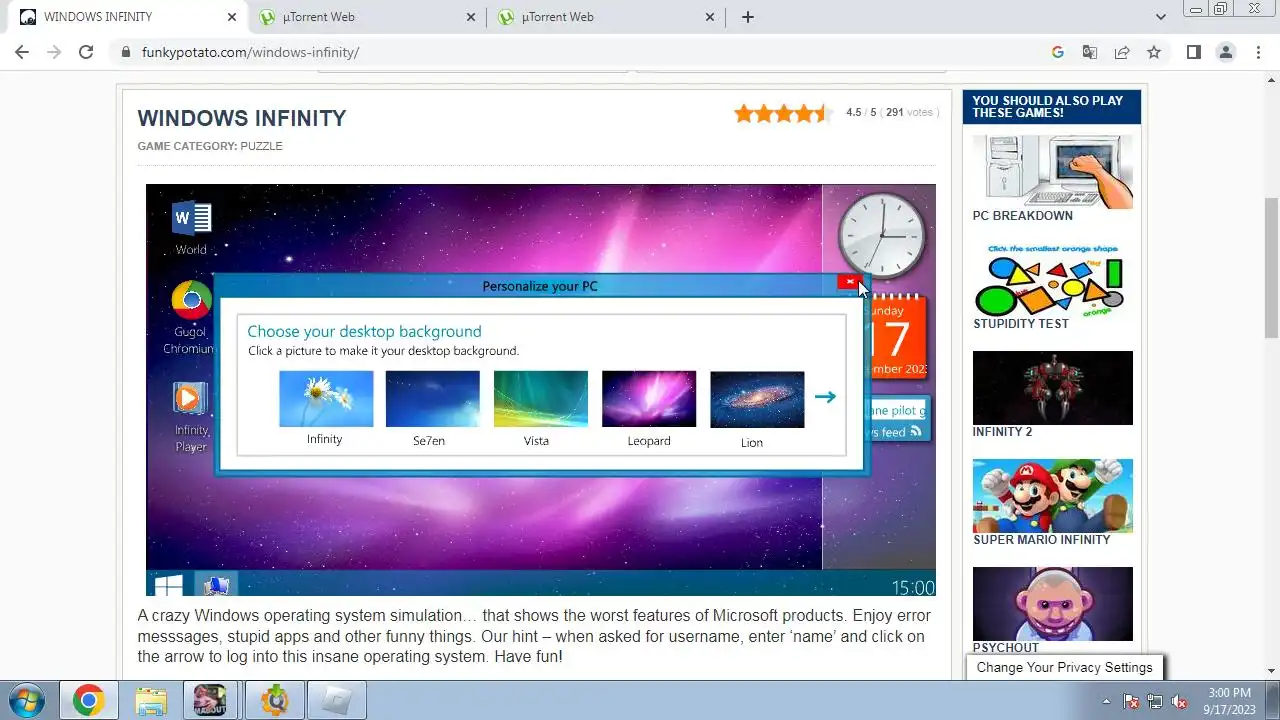Image resolution: width=1280 pixels, height=720 pixels.
Task: Open PC Breakdown game thumbnail
Action: 1052,172
